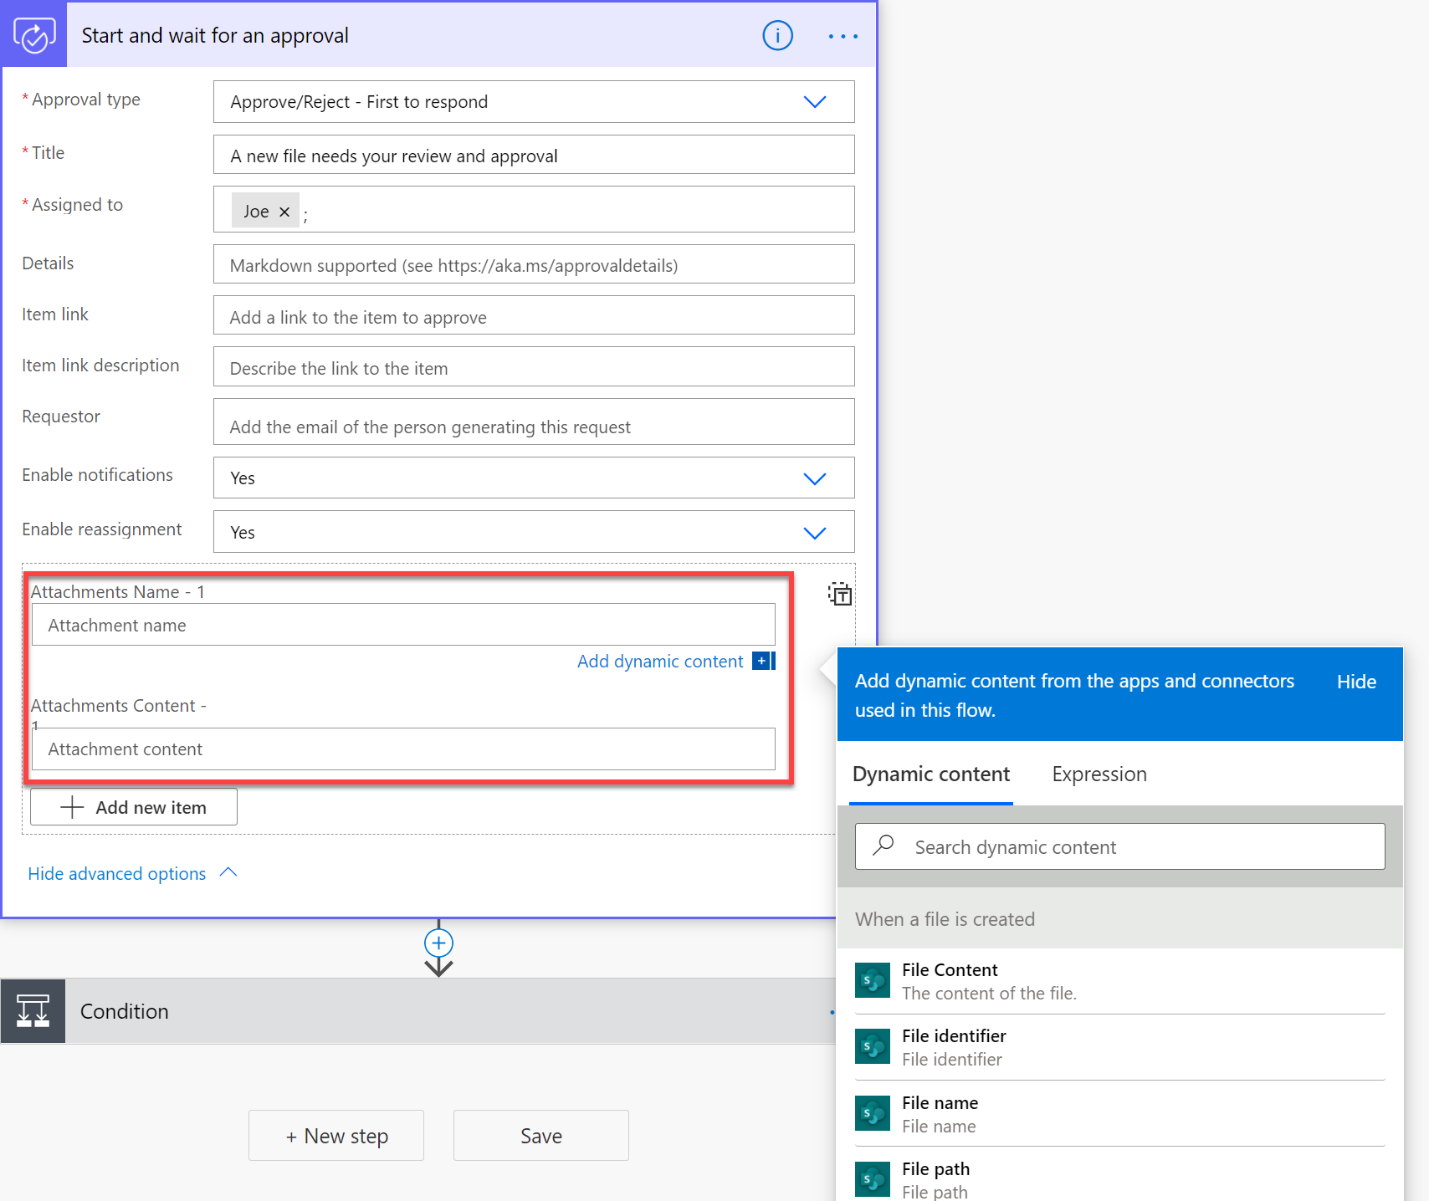
Task: Click the plus icon beside Add dynamic content
Action: click(x=764, y=661)
